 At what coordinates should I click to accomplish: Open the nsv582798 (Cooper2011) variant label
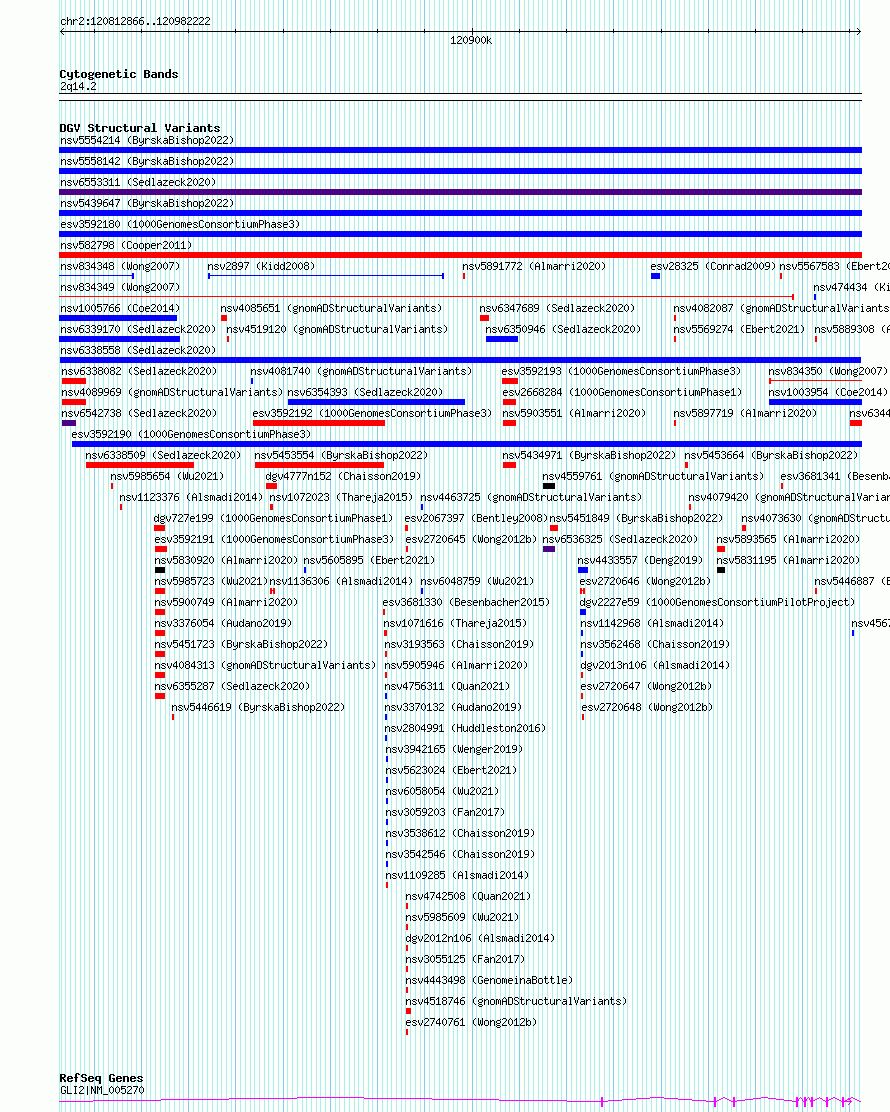(x=126, y=245)
